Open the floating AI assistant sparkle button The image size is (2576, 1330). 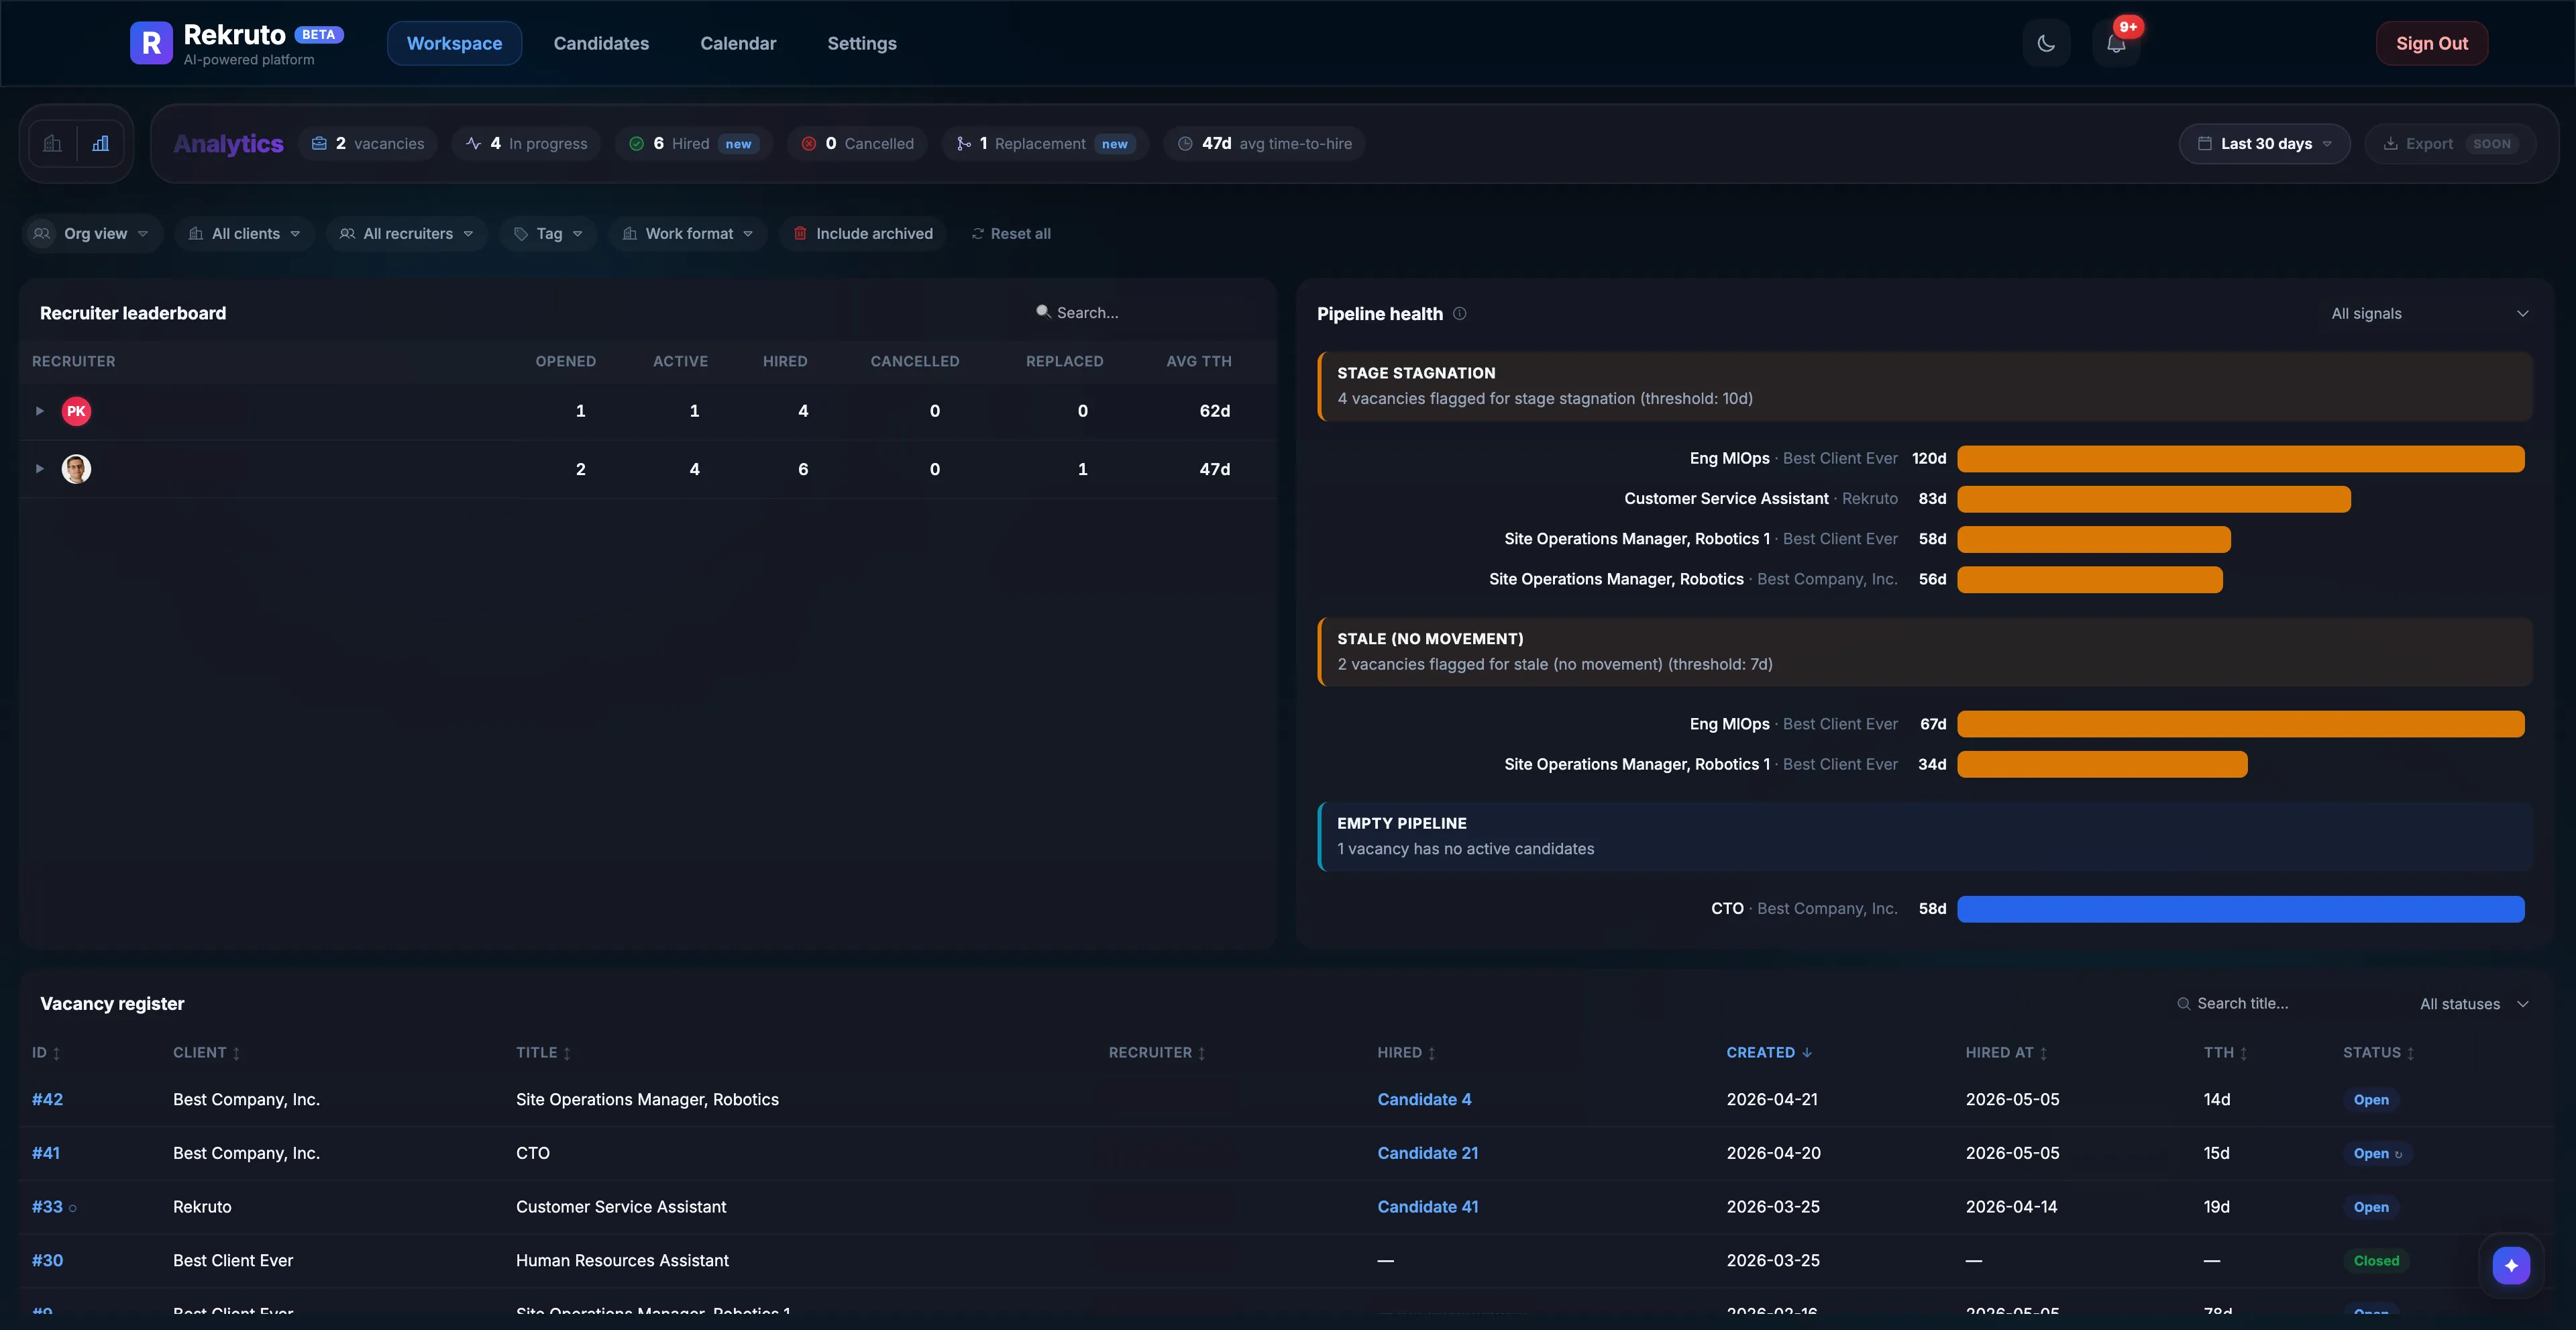2511,1265
